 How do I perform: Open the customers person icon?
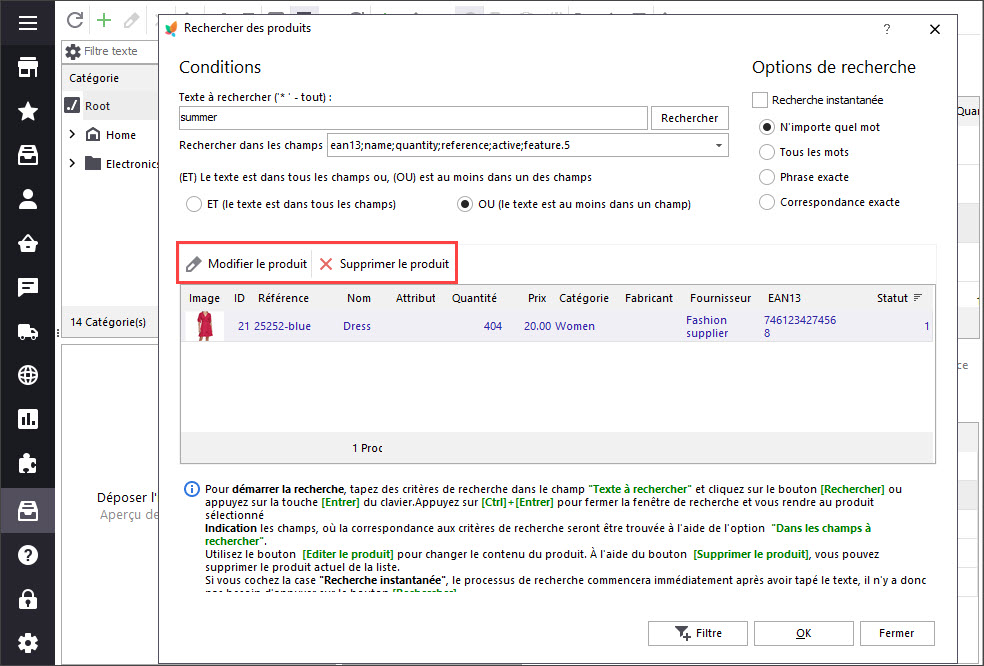pos(28,199)
